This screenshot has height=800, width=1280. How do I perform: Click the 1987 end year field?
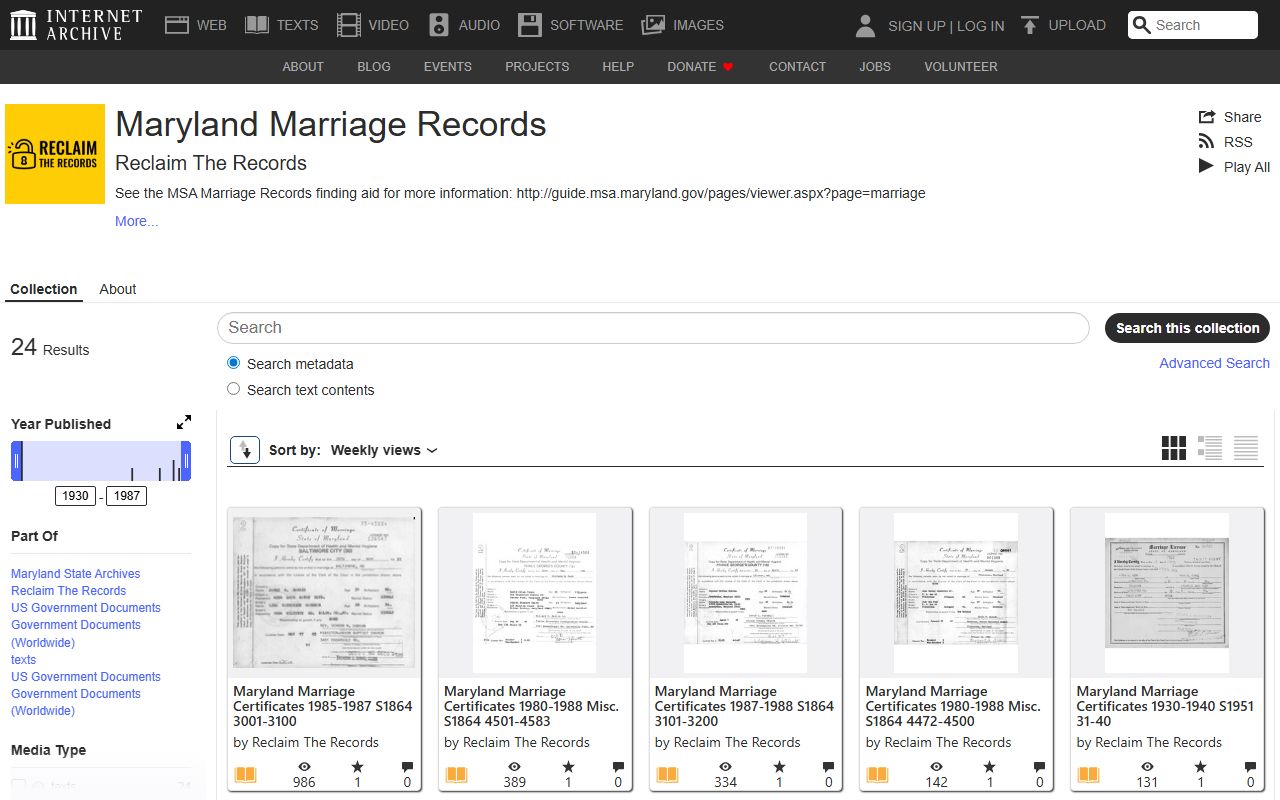point(126,495)
